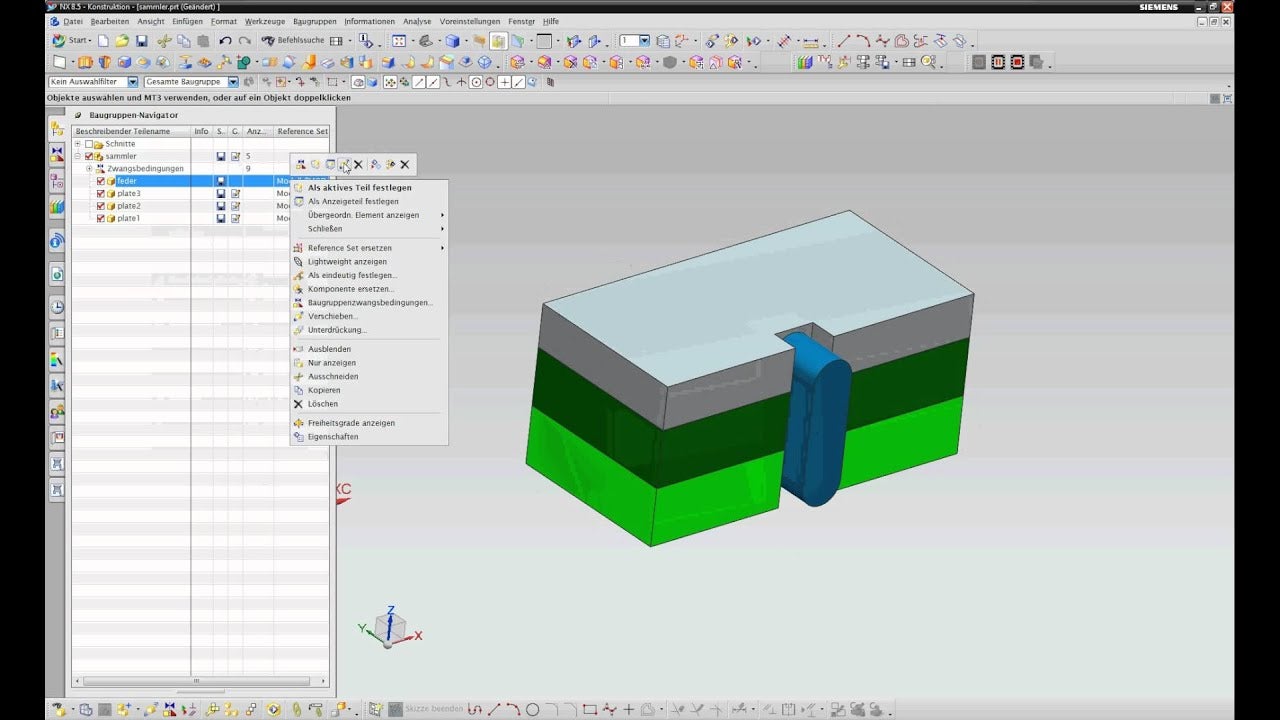Open the Schließen submenu
Viewport: 1280px width, 720px height.
coord(369,229)
